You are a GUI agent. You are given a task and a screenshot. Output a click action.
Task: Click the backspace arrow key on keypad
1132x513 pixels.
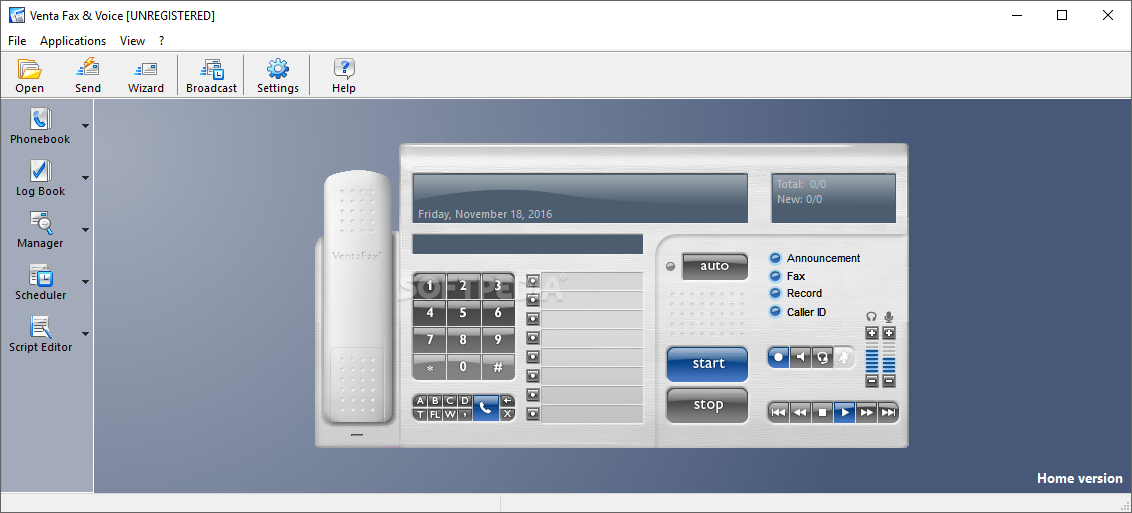pos(507,401)
